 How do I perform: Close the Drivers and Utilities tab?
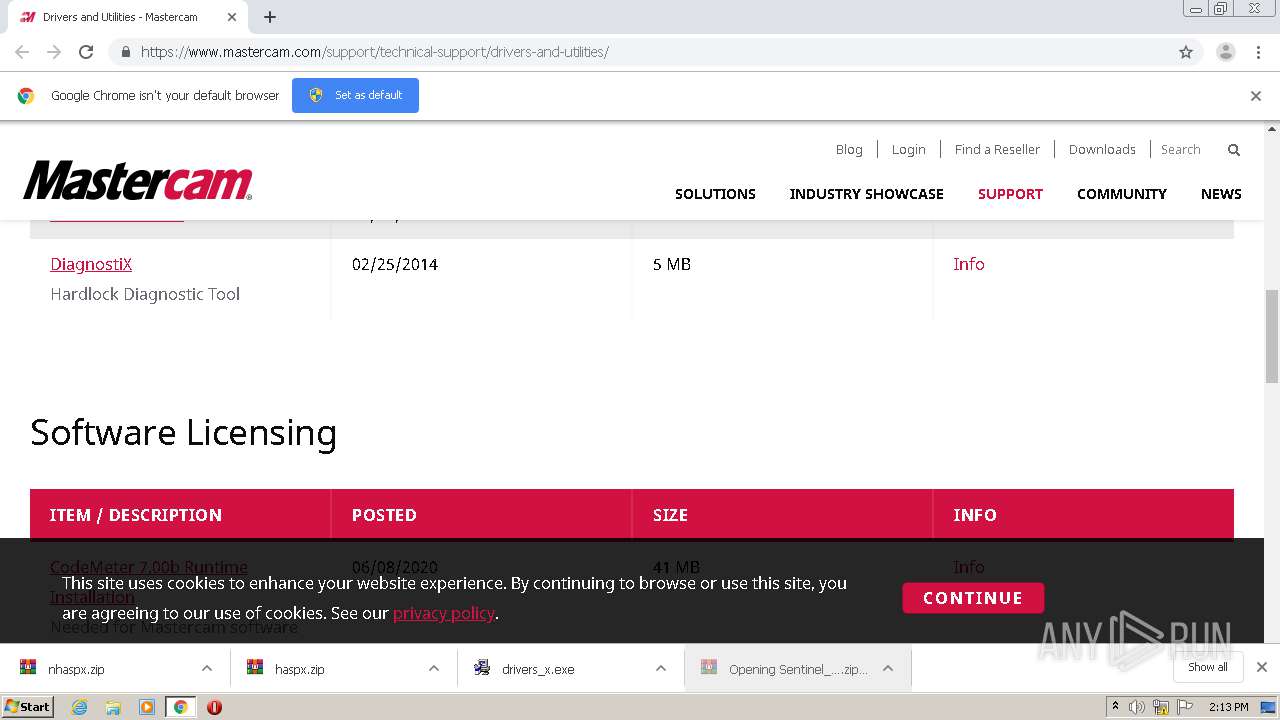tap(232, 17)
